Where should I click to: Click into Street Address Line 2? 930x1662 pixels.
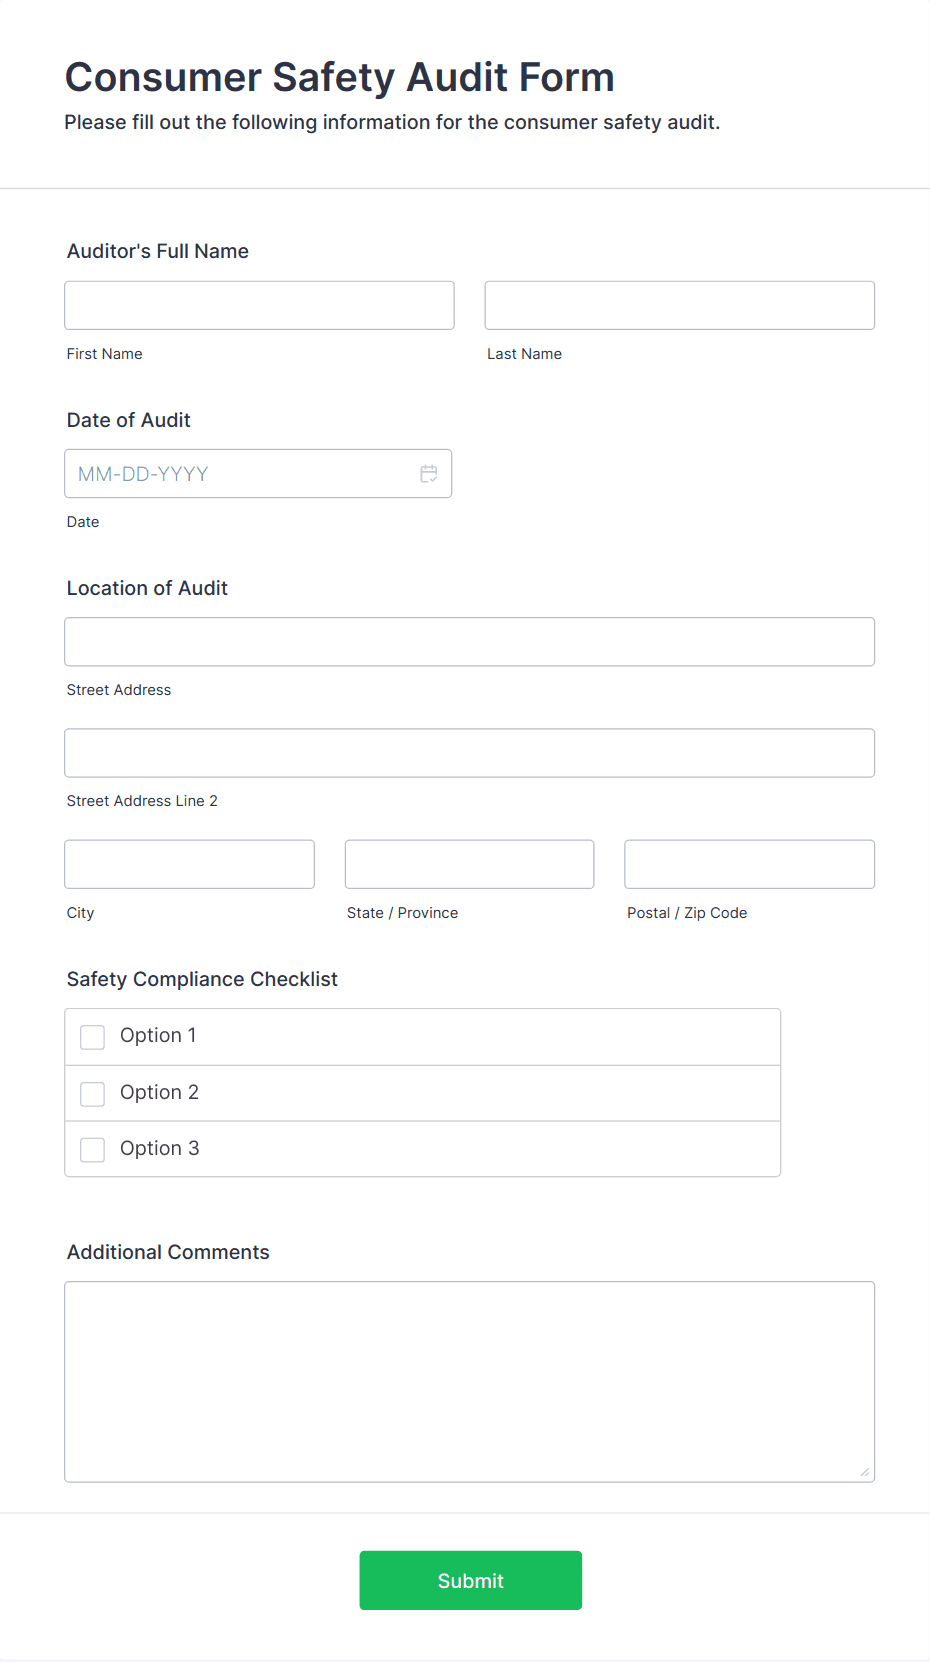click(x=469, y=753)
